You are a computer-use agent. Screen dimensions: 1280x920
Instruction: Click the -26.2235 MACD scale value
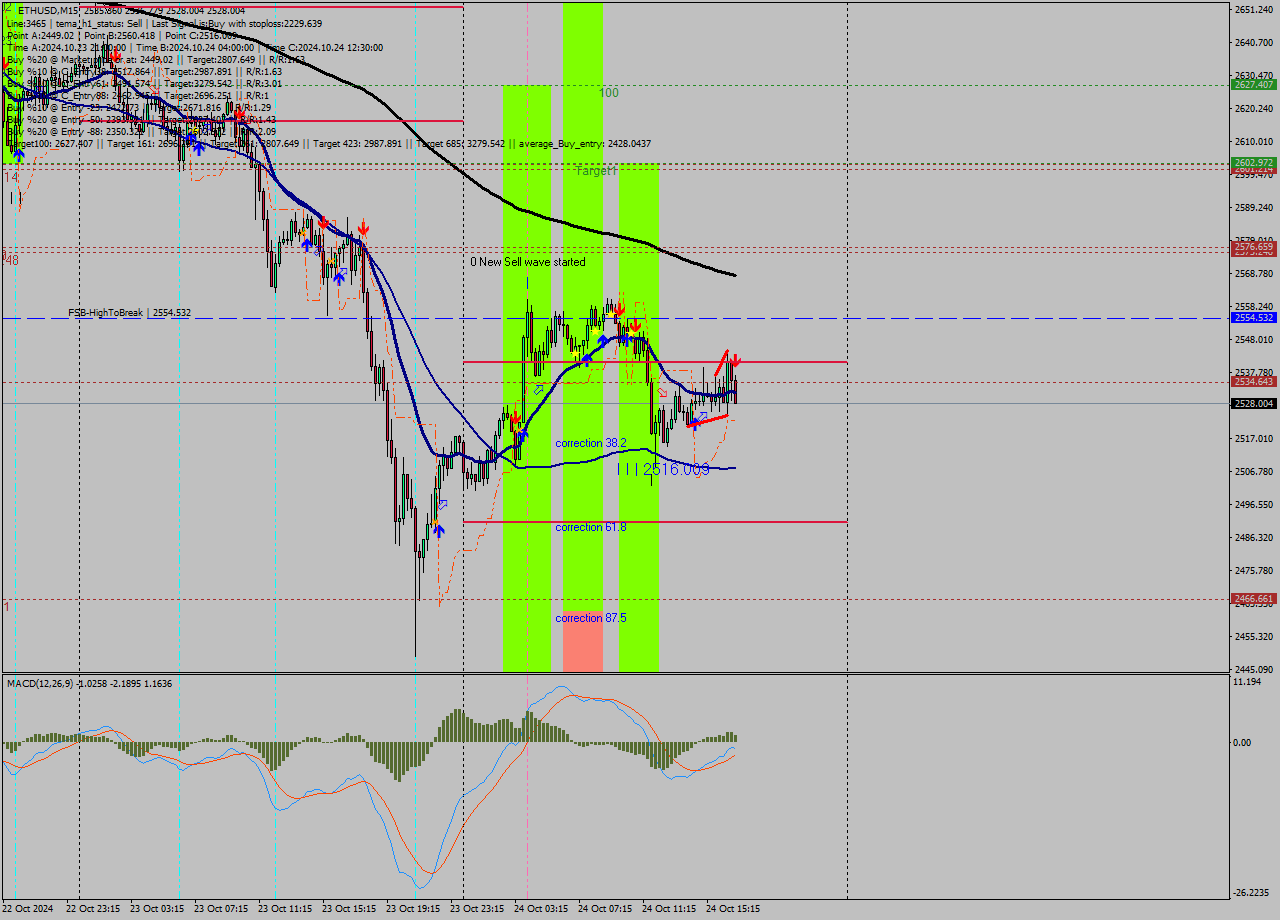click(x=1253, y=893)
